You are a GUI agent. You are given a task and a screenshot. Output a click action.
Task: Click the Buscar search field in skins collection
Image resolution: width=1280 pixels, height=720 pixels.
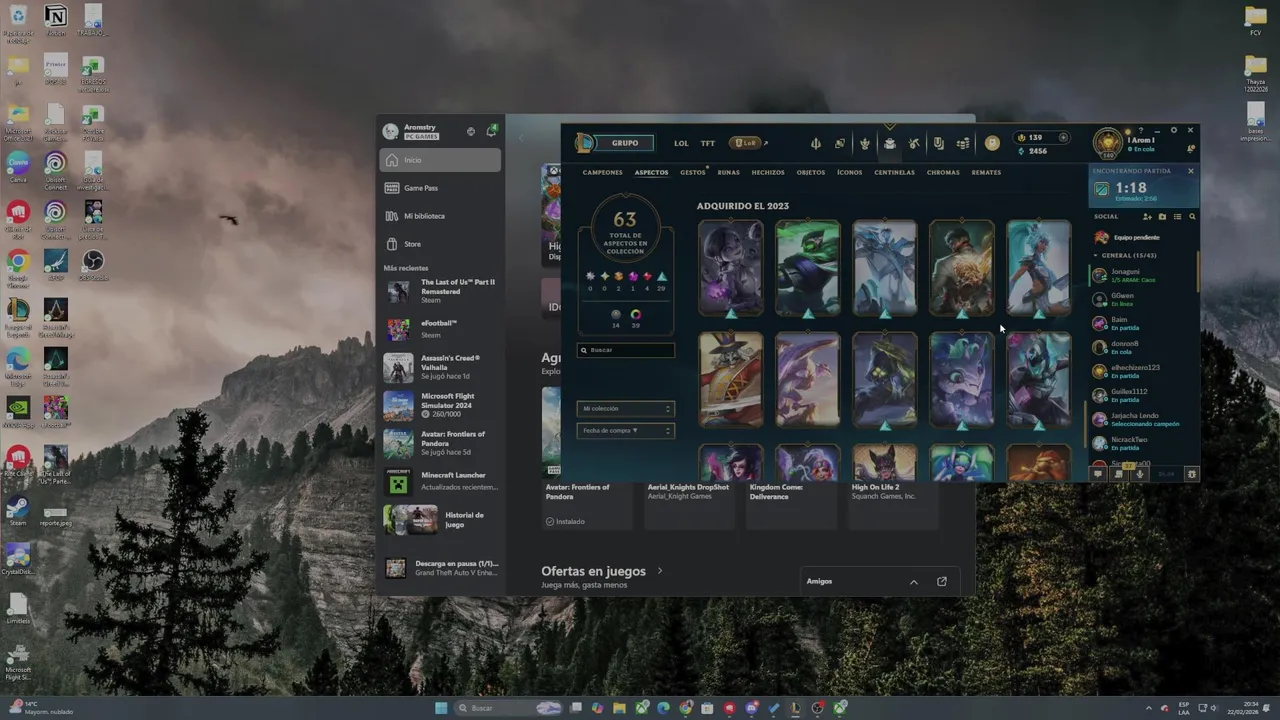(x=626, y=350)
